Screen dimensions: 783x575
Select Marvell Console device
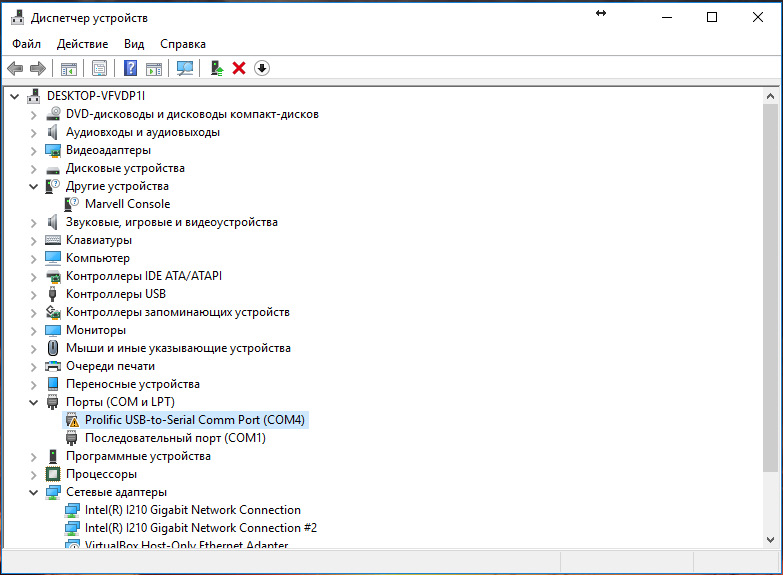127,204
